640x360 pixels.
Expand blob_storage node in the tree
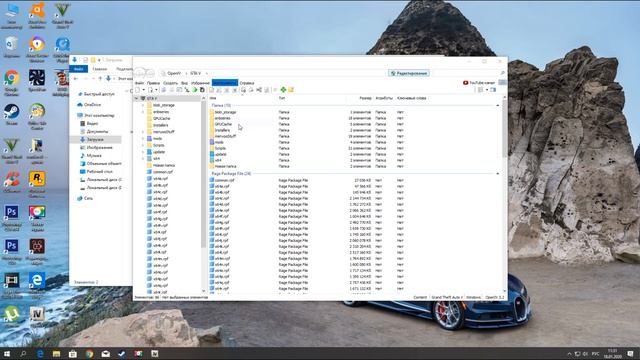143,105
